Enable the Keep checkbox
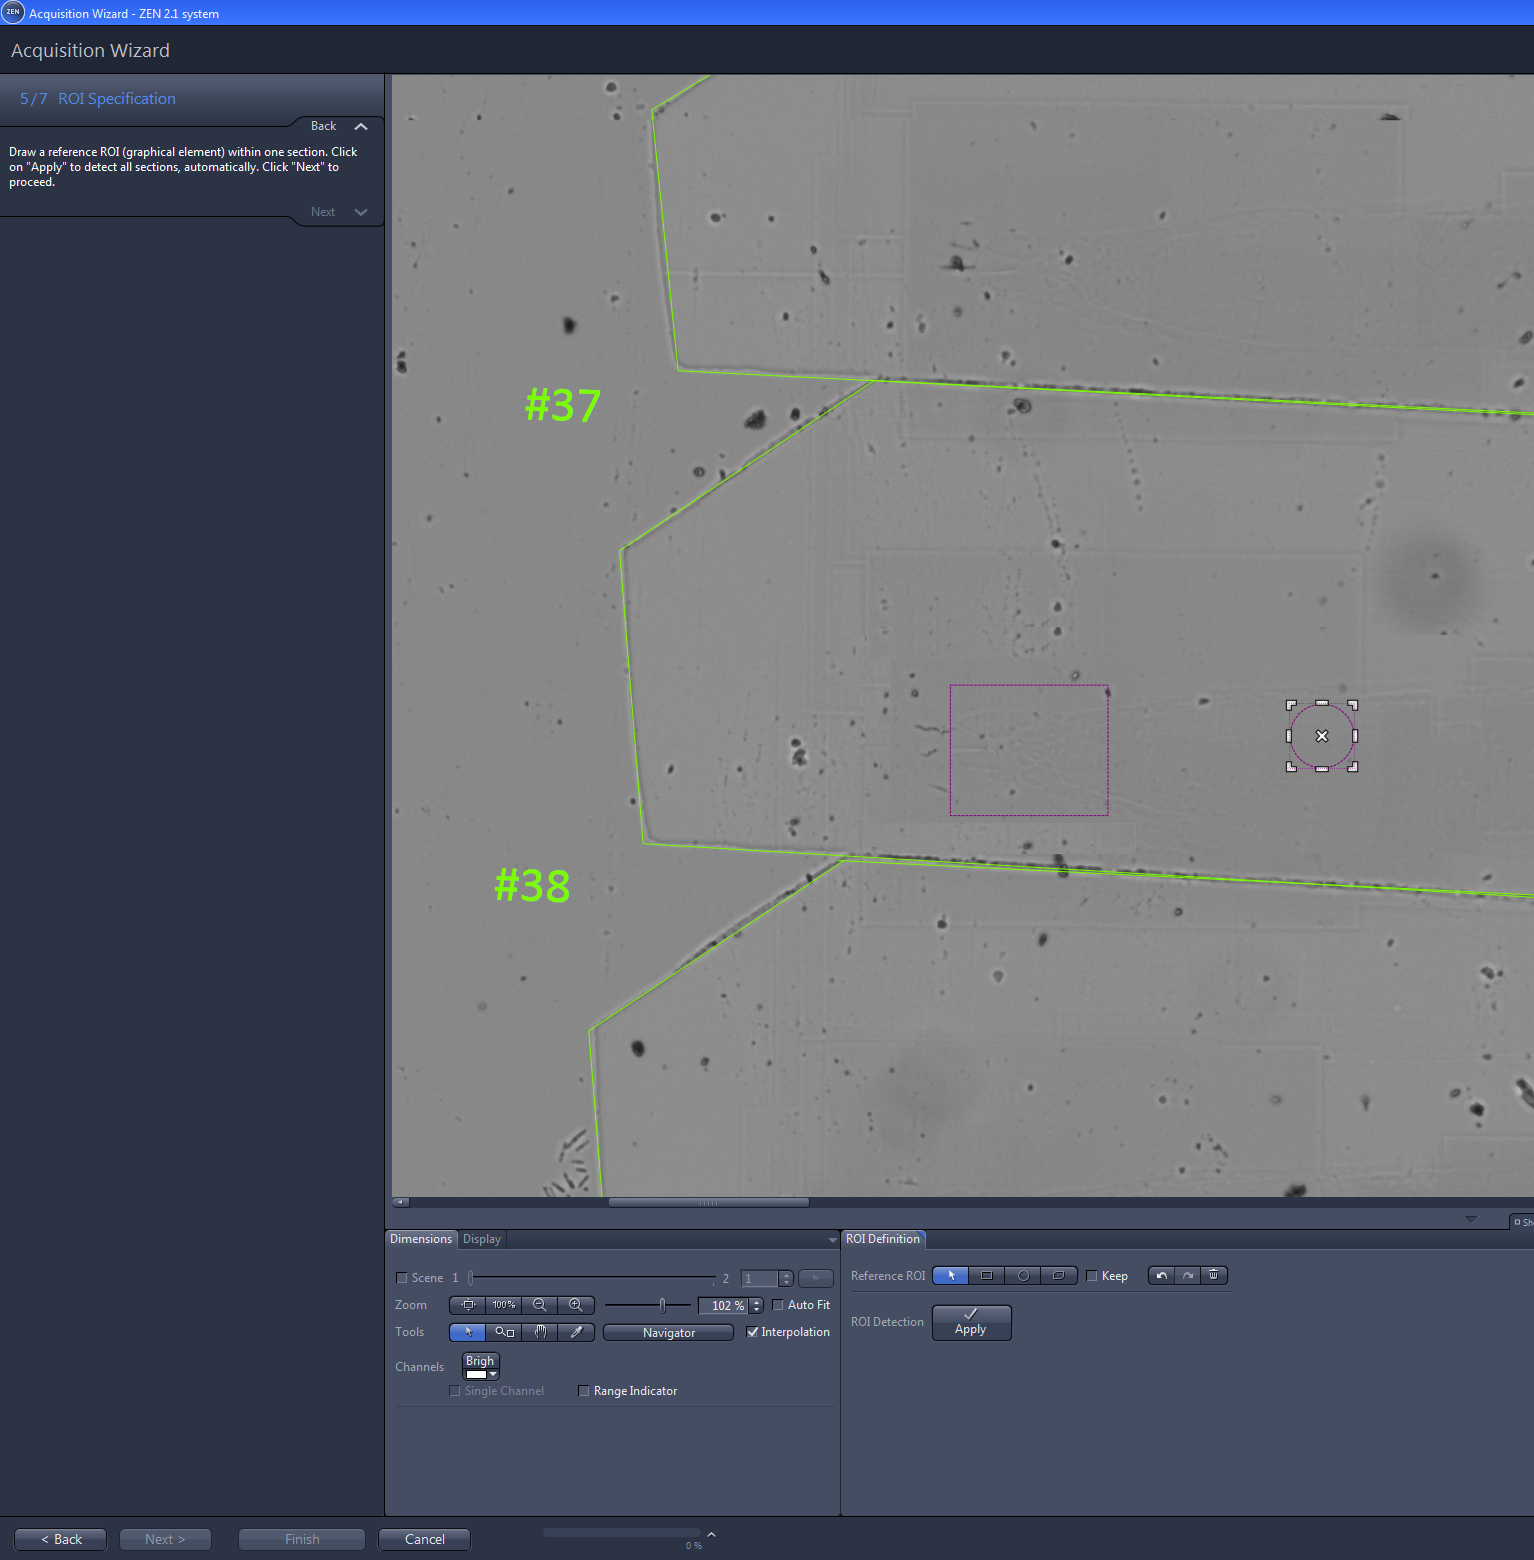1534x1560 pixels. pos(1092,1276)
